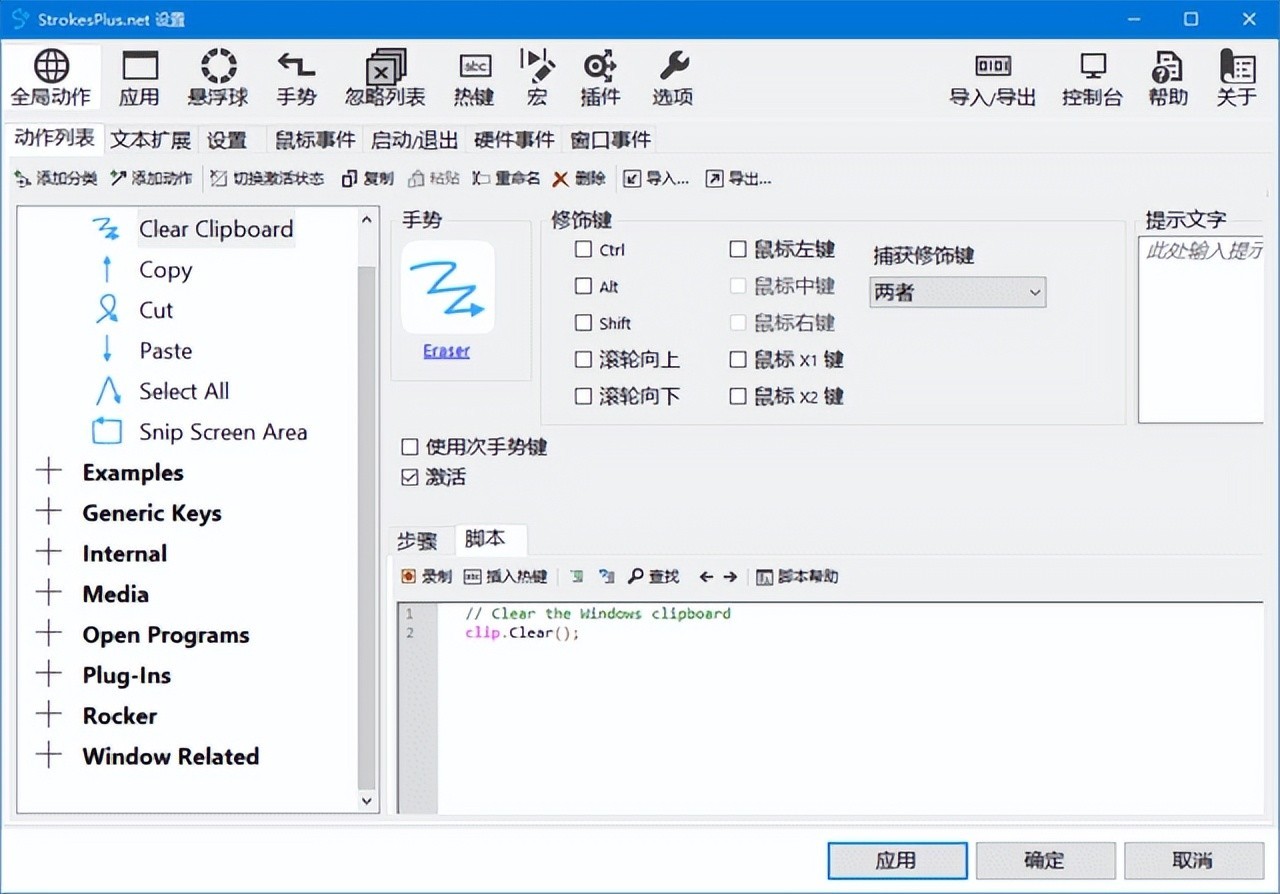Expand the Media category

pyautogui.click(x=48, y=593)
